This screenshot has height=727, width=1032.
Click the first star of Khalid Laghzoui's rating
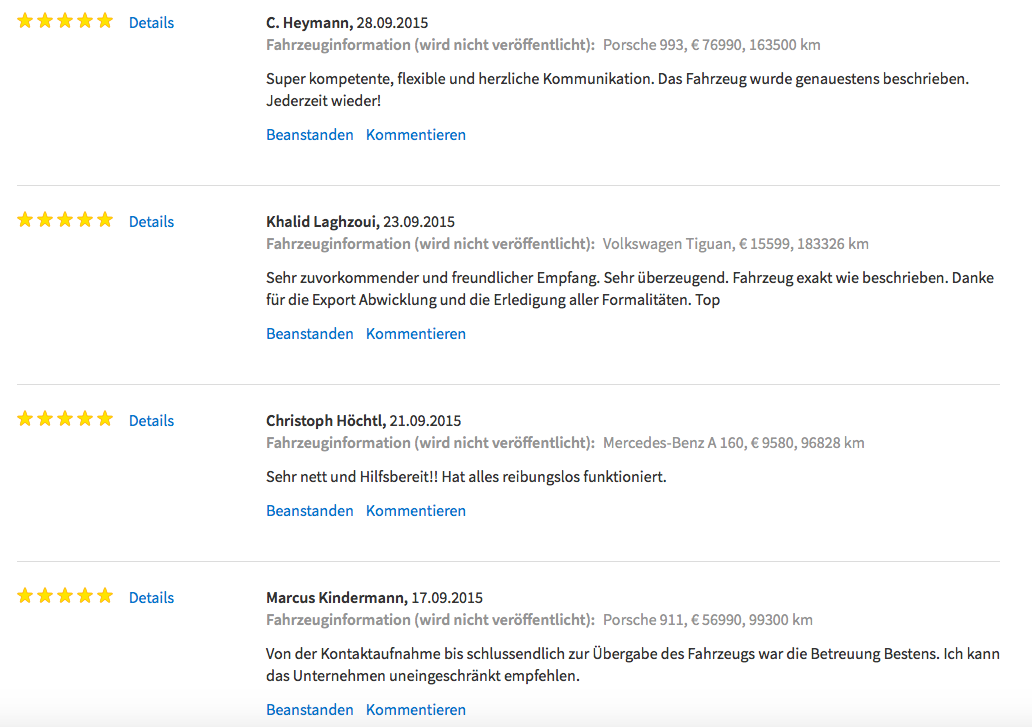25,219
